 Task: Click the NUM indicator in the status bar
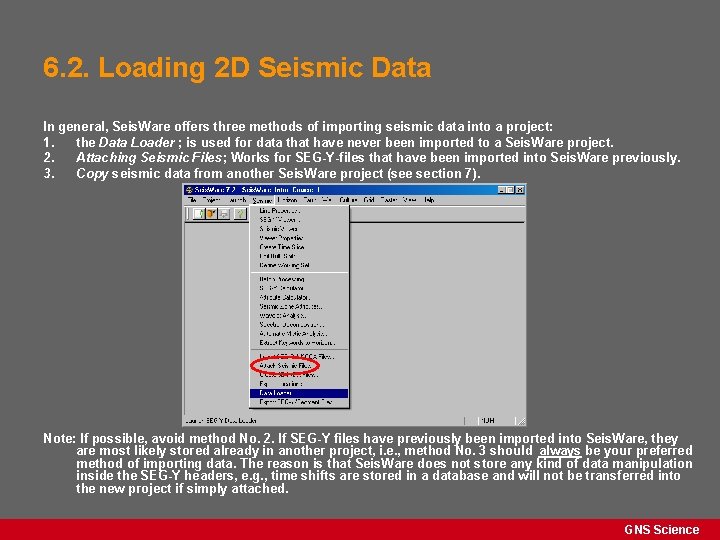[x=488, y=421]
